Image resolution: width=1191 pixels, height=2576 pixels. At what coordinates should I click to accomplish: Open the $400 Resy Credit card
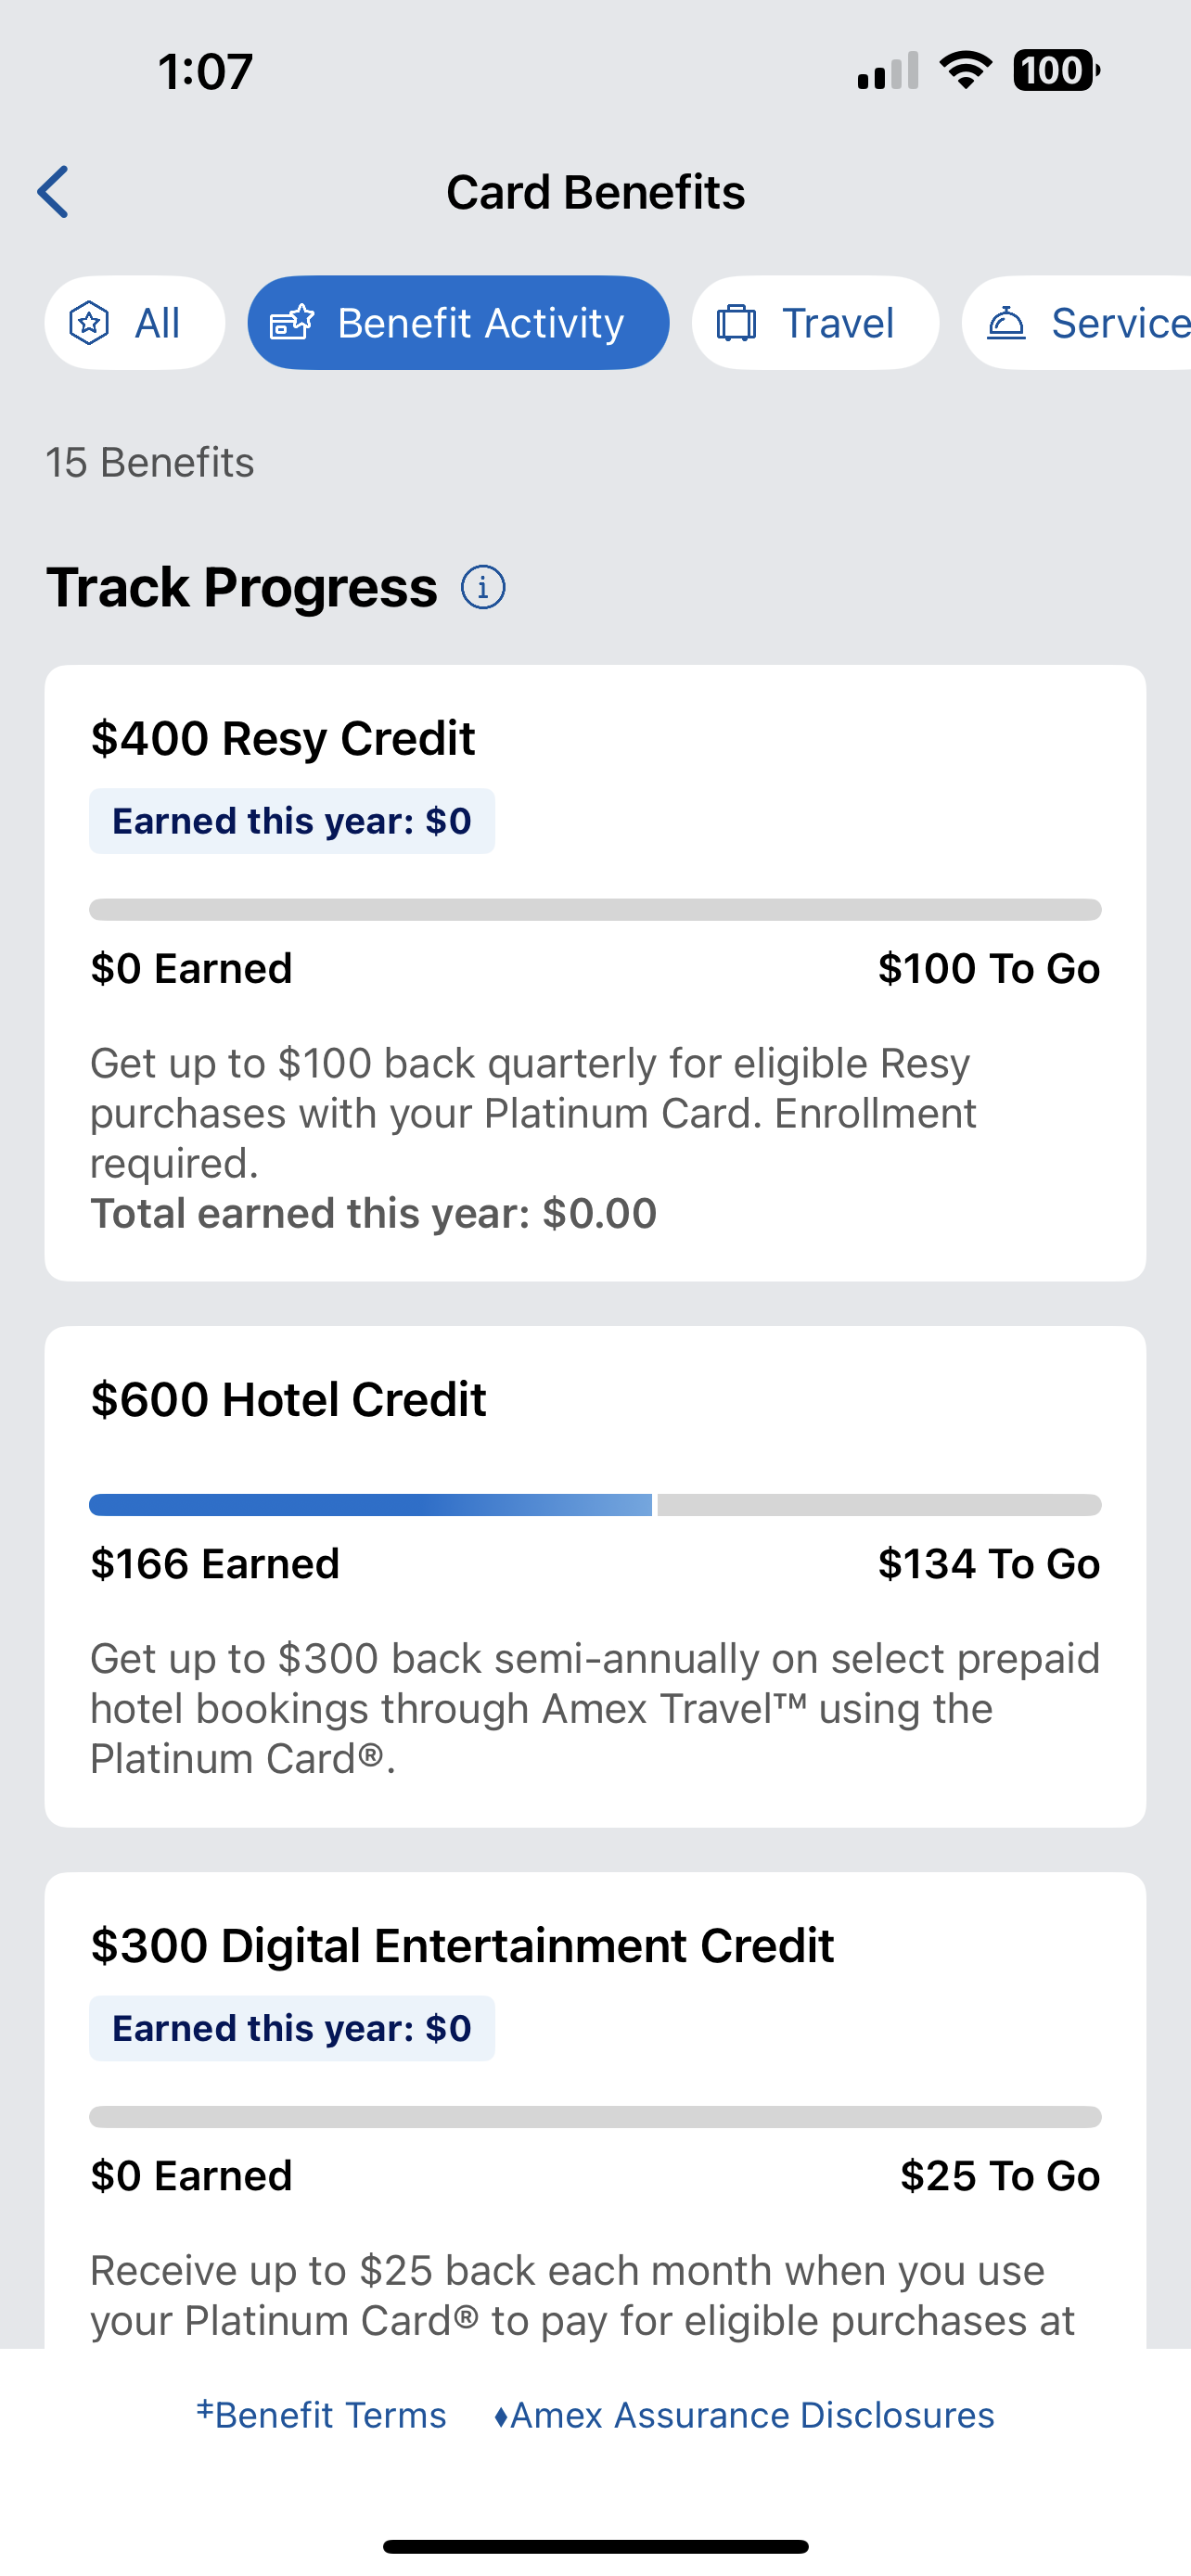pos(283,738)
